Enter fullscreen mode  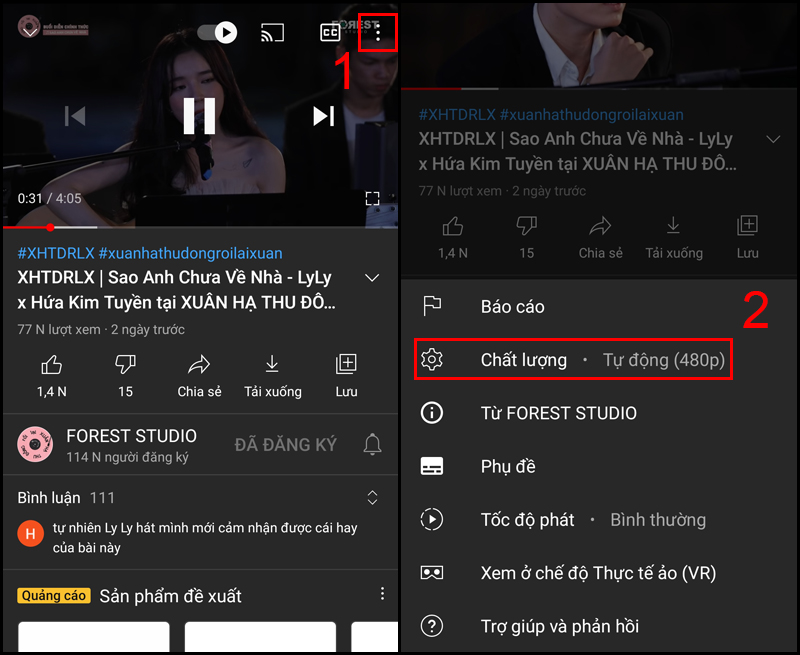point(372,199)
